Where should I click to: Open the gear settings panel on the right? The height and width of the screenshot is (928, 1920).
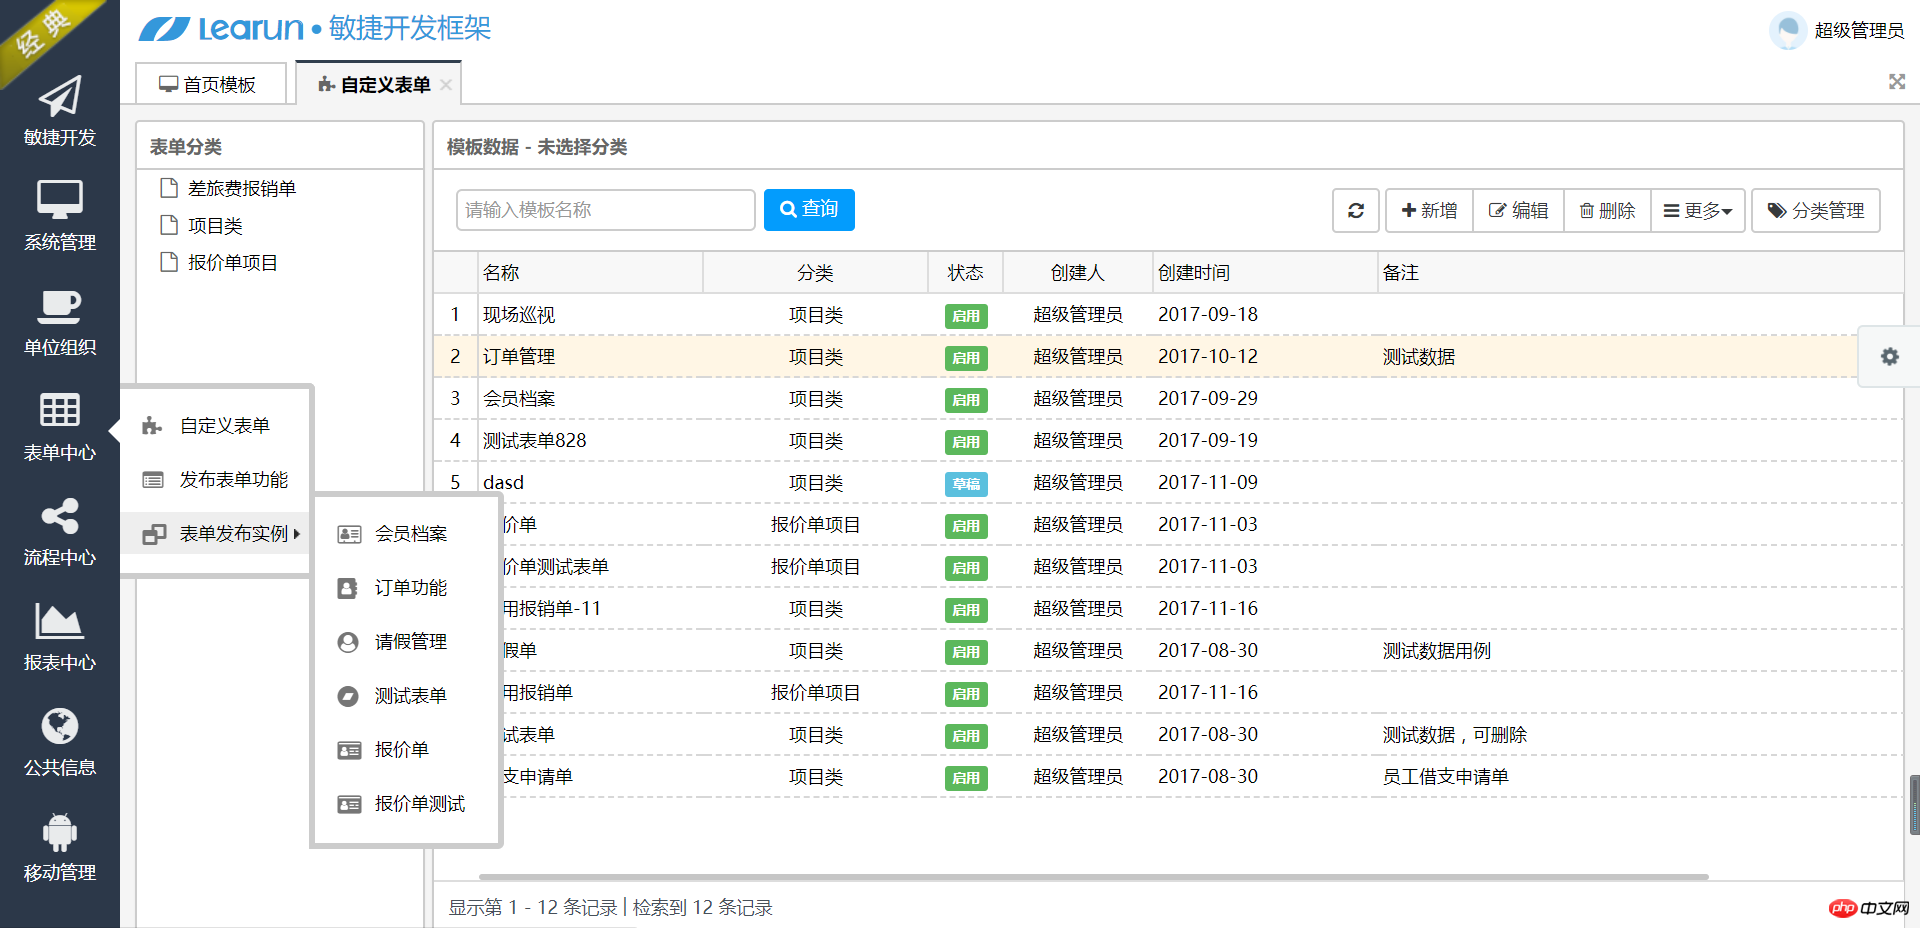(1889, 357)
